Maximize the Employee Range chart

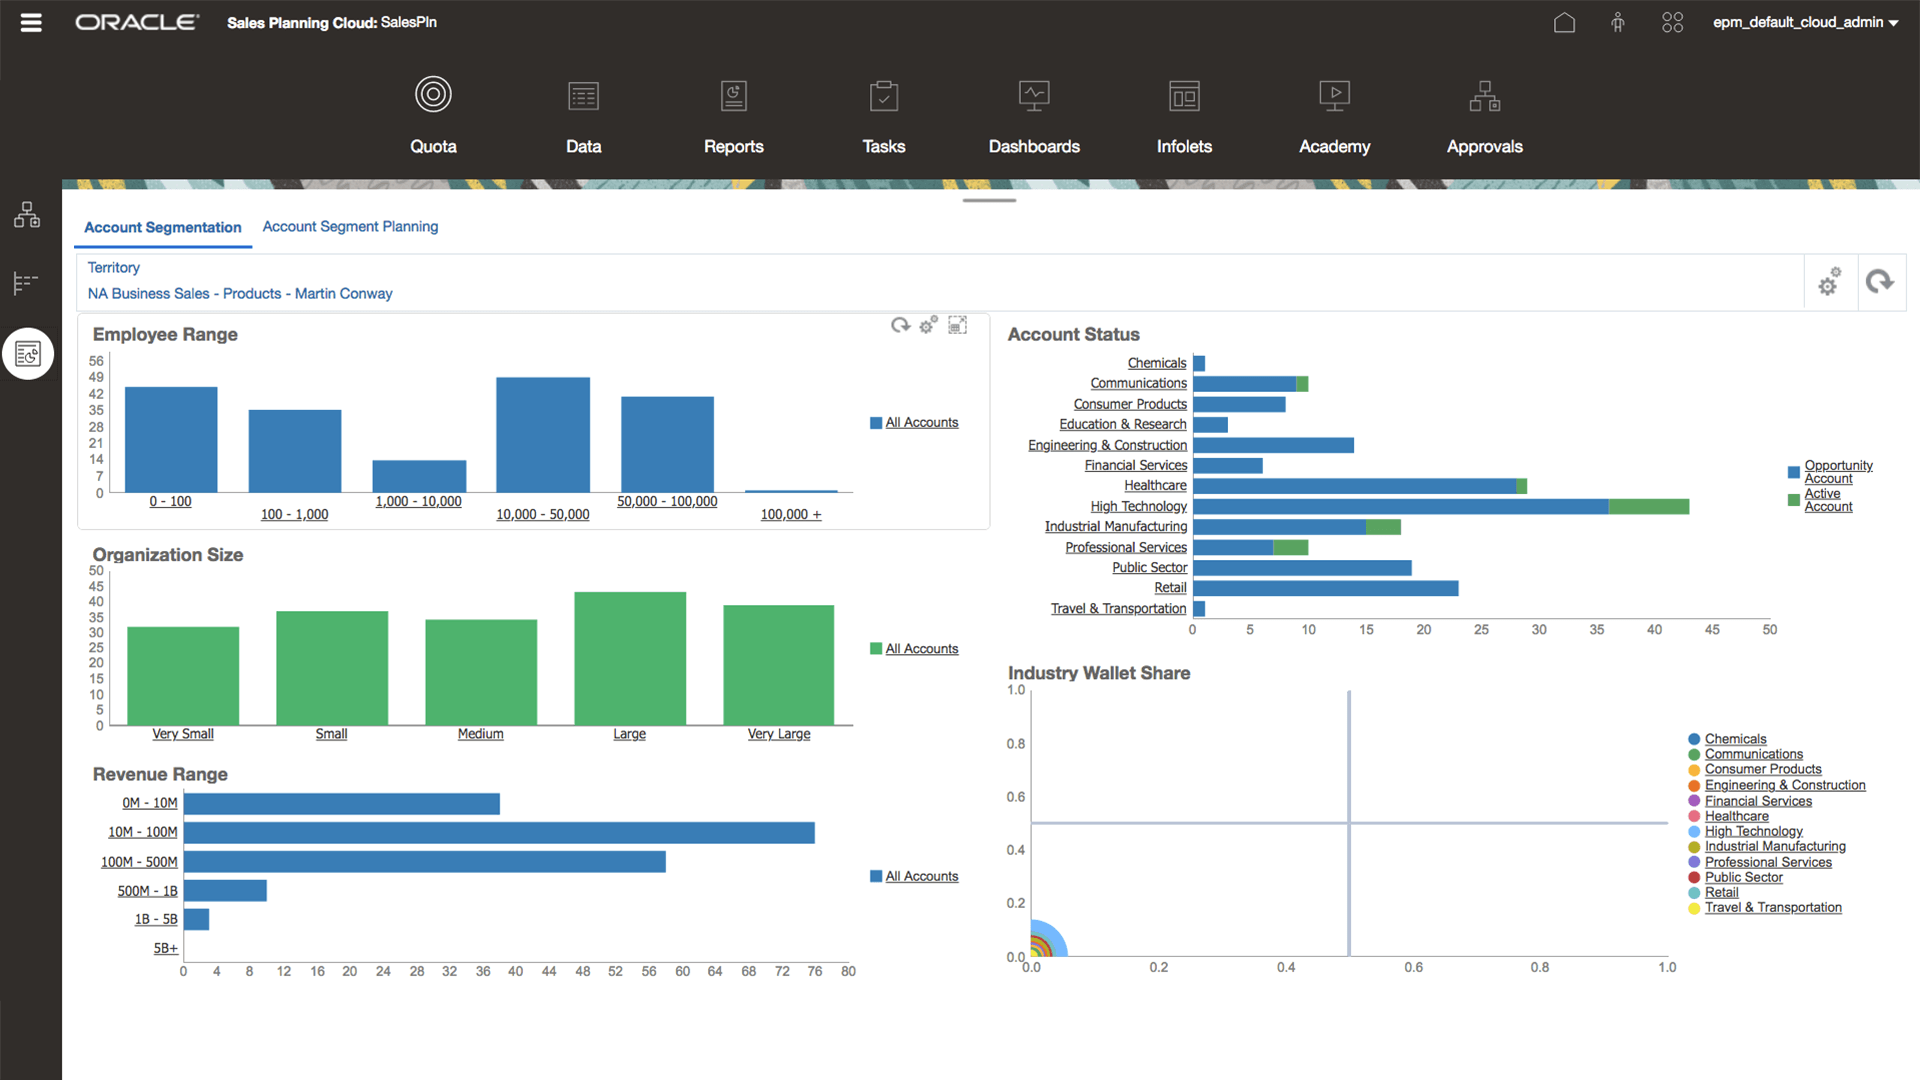pos(957,324)
